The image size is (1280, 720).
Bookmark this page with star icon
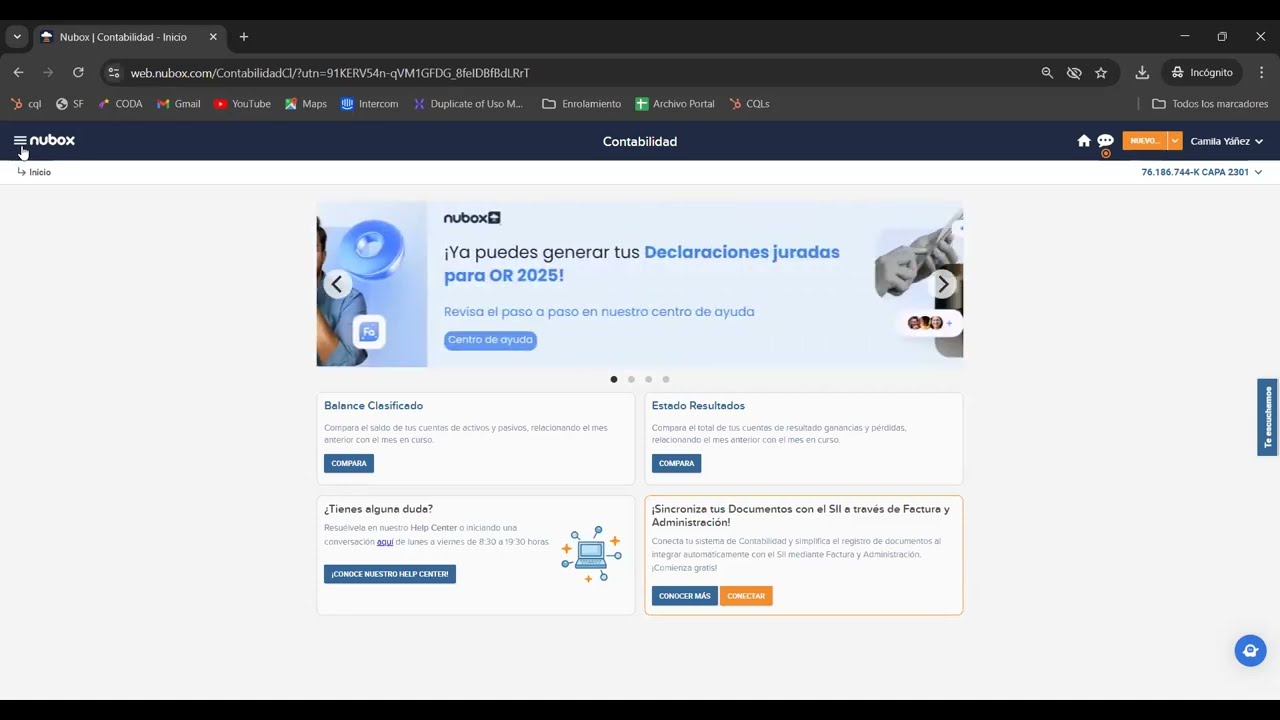1101,73
